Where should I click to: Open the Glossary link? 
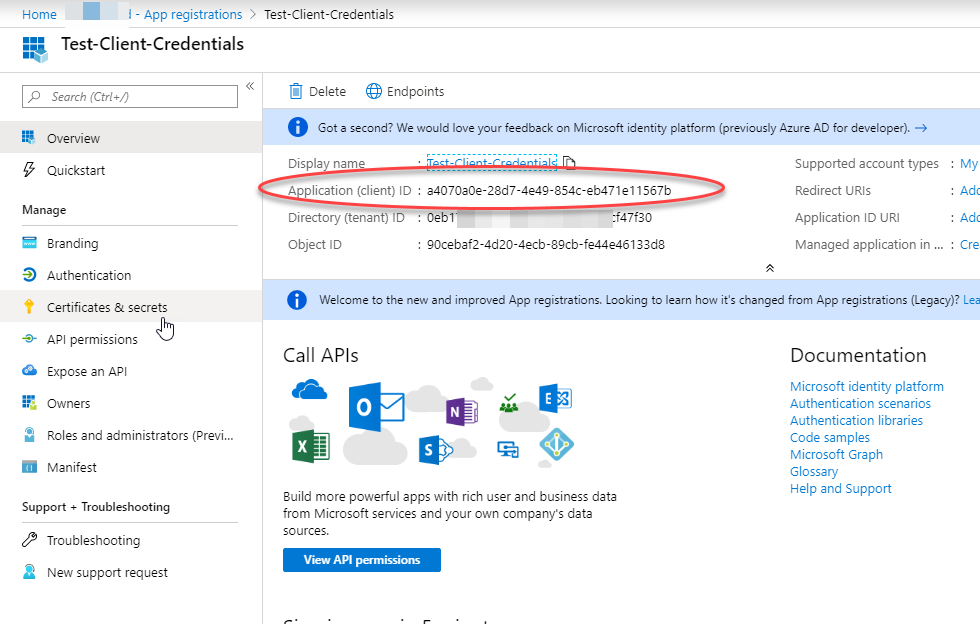[814, 471]
